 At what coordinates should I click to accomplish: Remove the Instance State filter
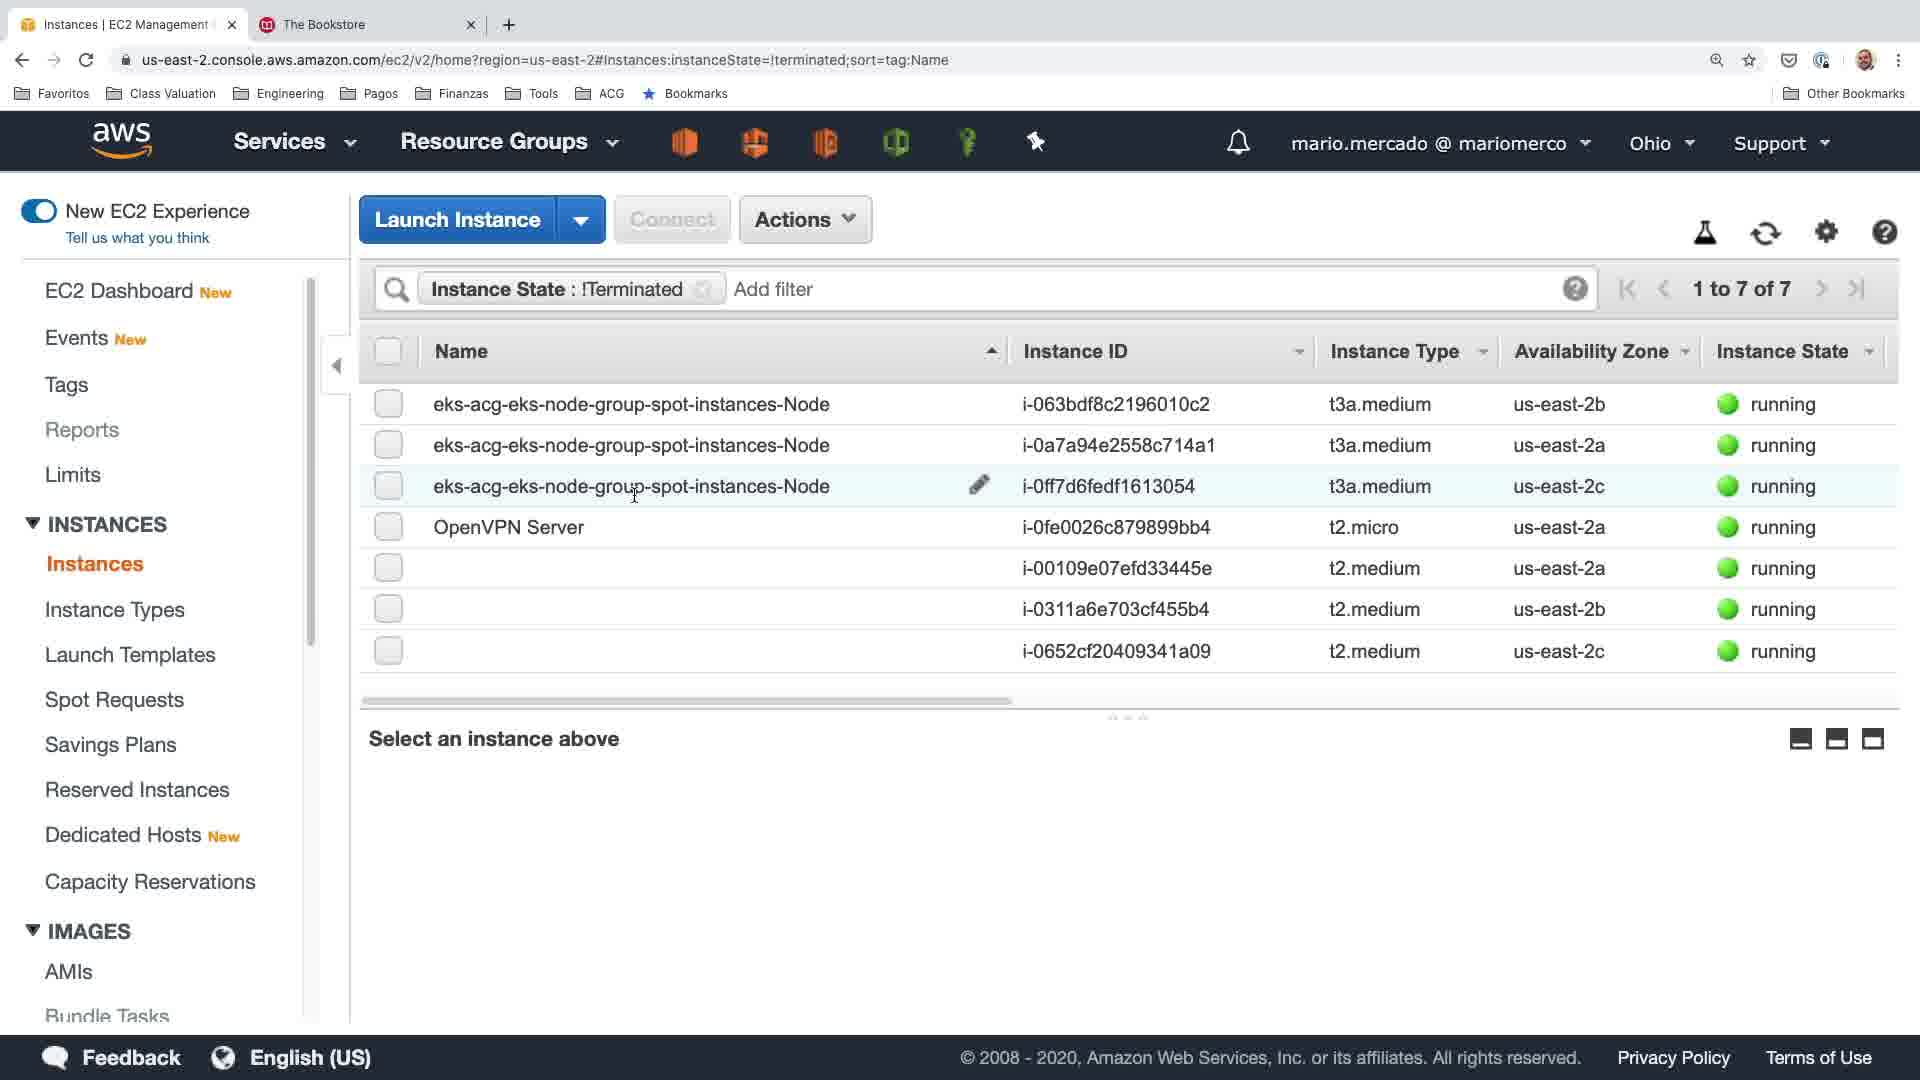click(x=703, y=289)
